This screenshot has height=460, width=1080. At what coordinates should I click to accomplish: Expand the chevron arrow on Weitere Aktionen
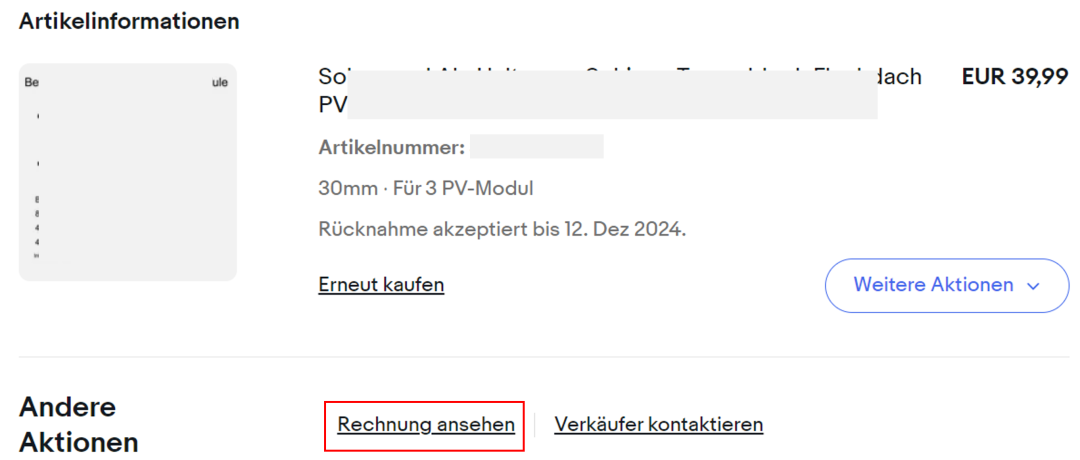1034,286
